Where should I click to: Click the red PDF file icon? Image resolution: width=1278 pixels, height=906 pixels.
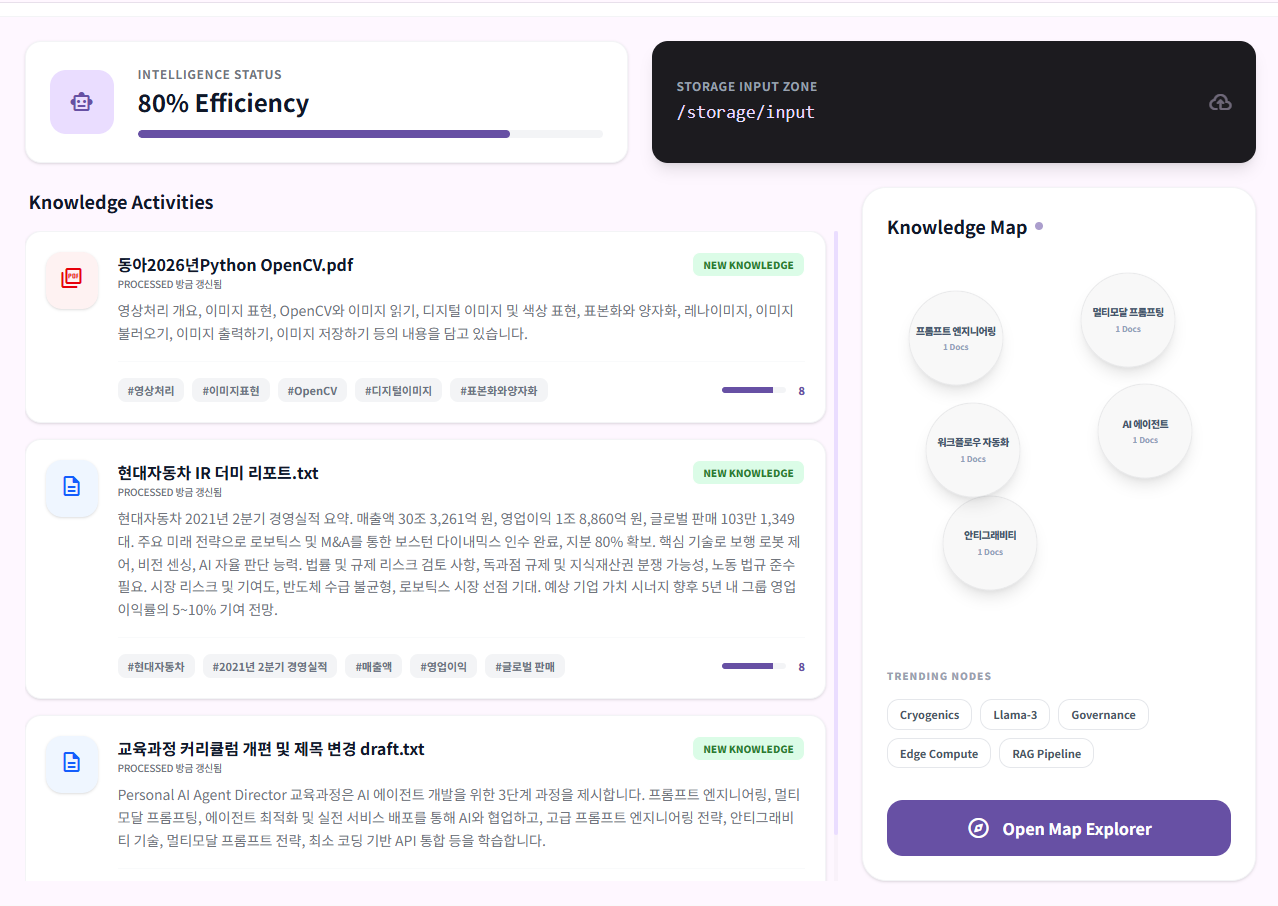[x=72, y=279]
